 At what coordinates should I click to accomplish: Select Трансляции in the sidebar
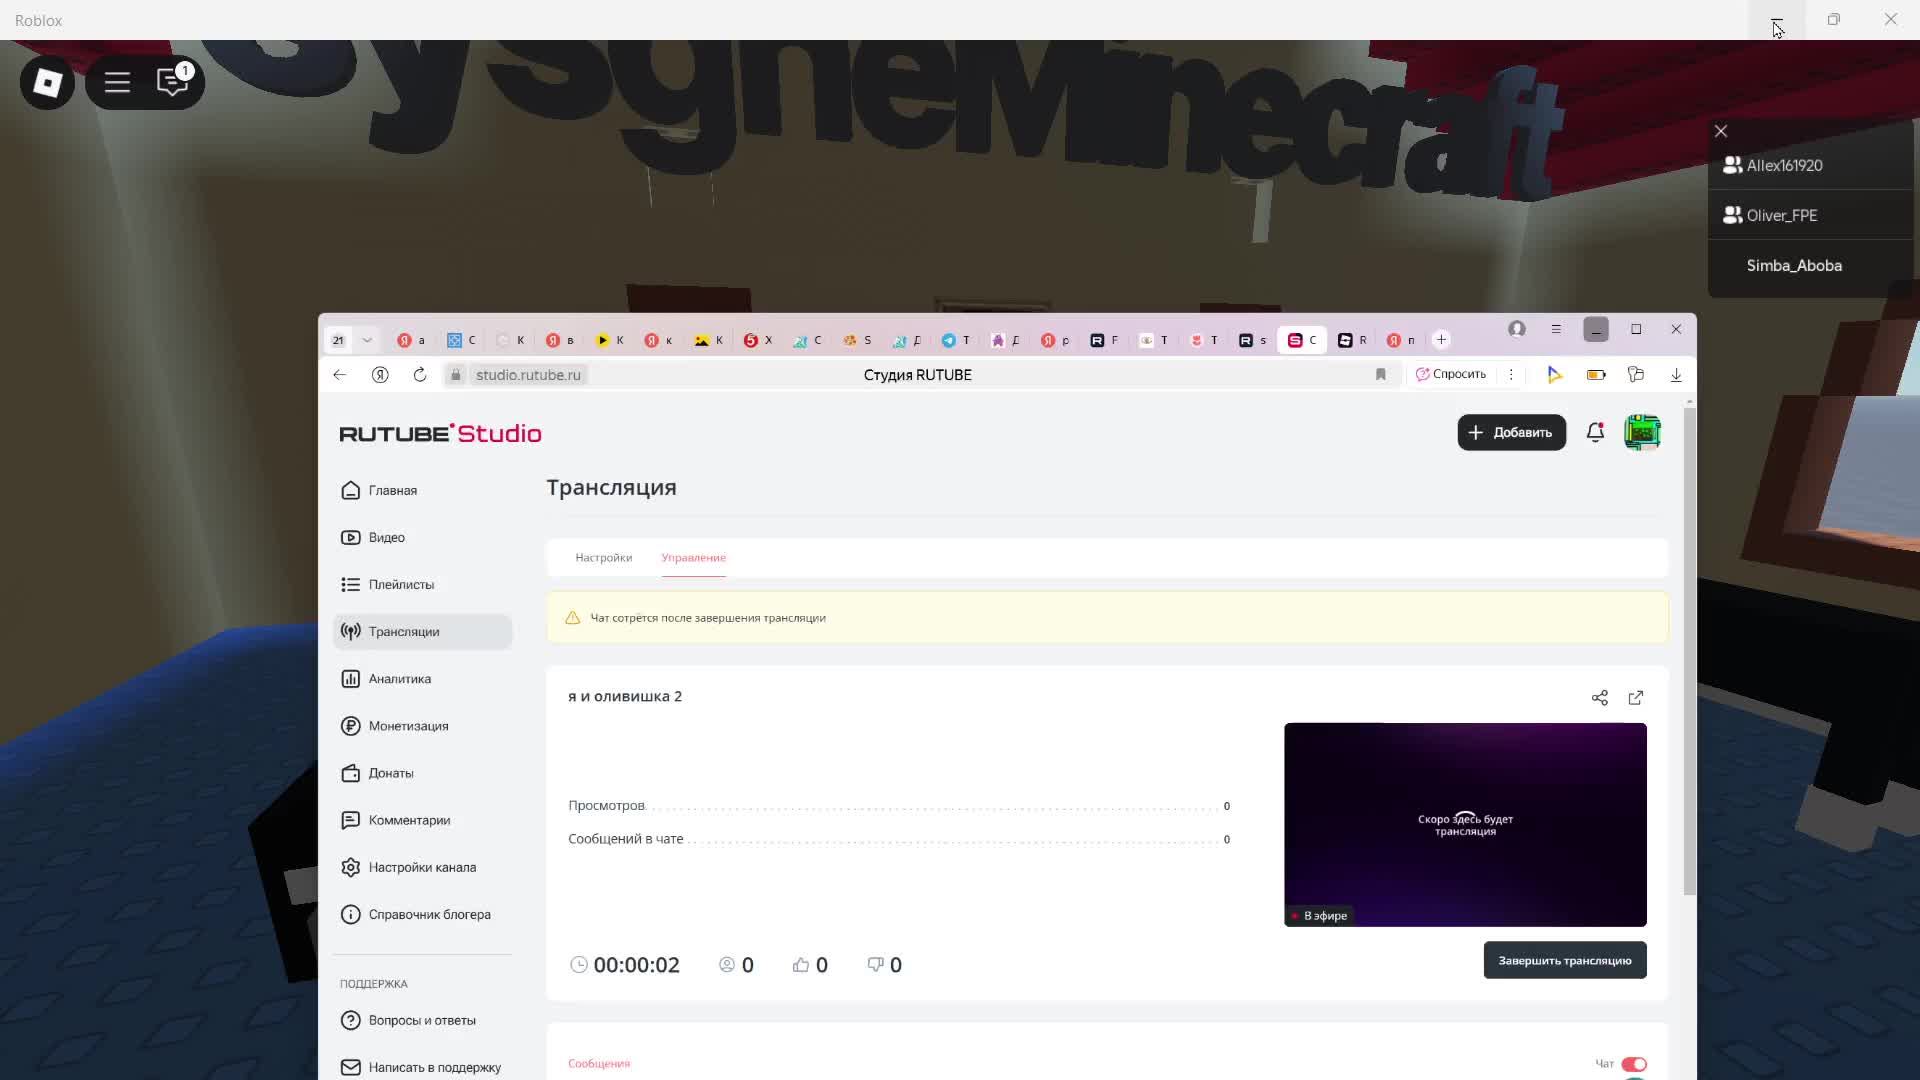422,631
